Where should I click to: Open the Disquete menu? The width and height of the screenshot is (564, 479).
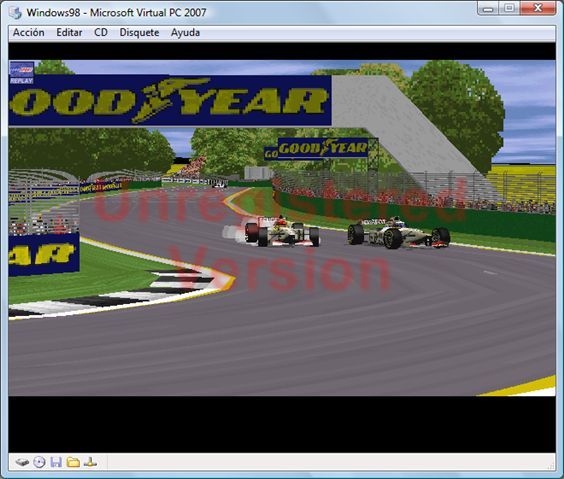tap(139, 32)
